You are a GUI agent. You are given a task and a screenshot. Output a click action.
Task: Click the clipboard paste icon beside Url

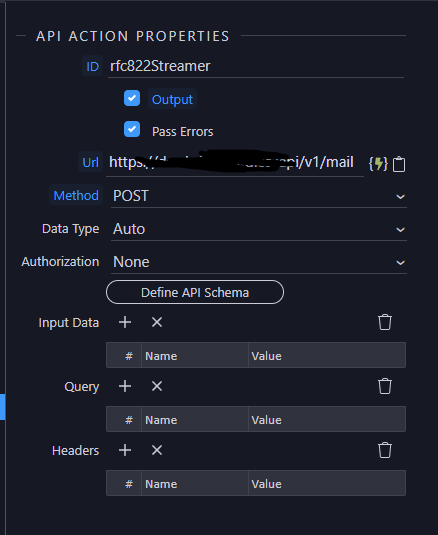399,164
